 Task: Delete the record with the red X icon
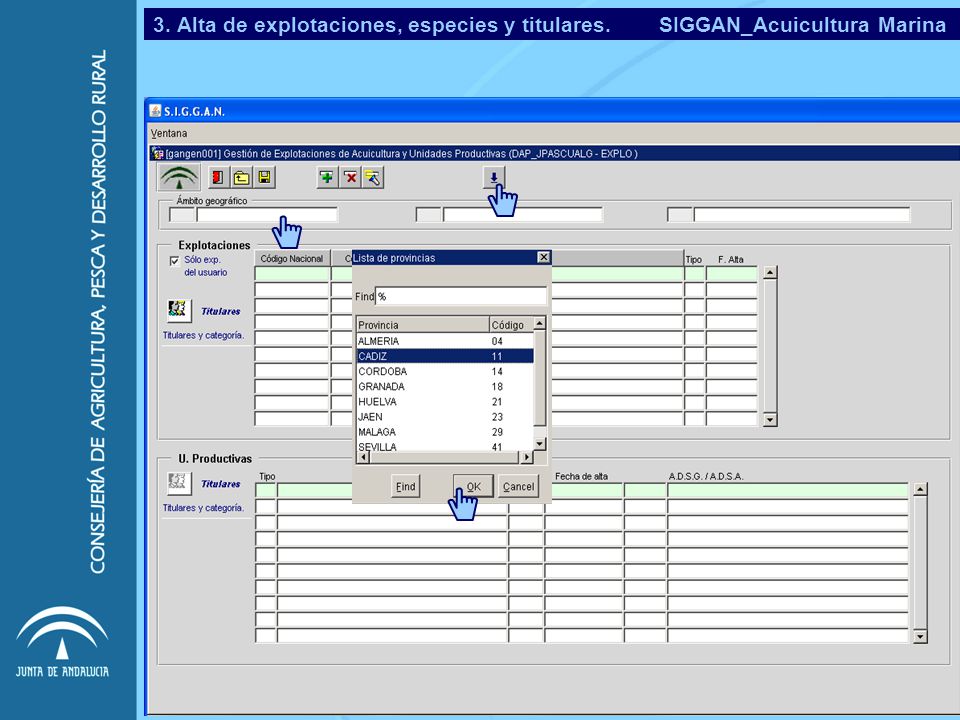click(350, 178)
